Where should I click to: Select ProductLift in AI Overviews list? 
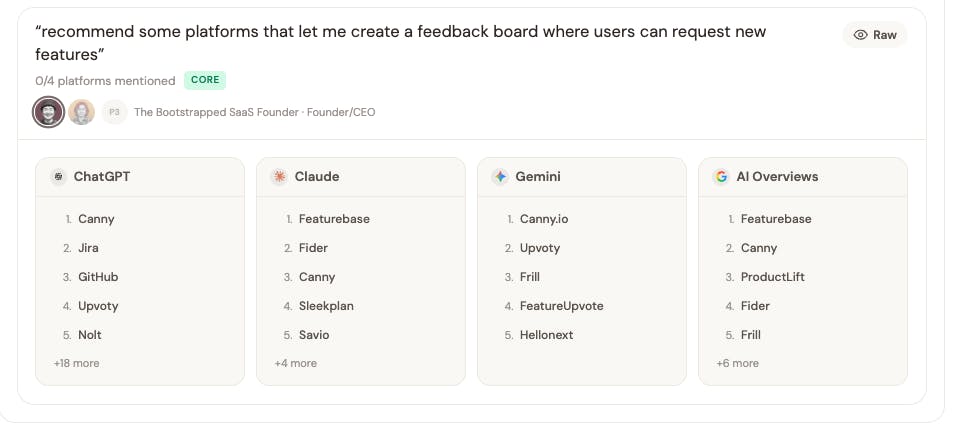[x=773, y=277]
